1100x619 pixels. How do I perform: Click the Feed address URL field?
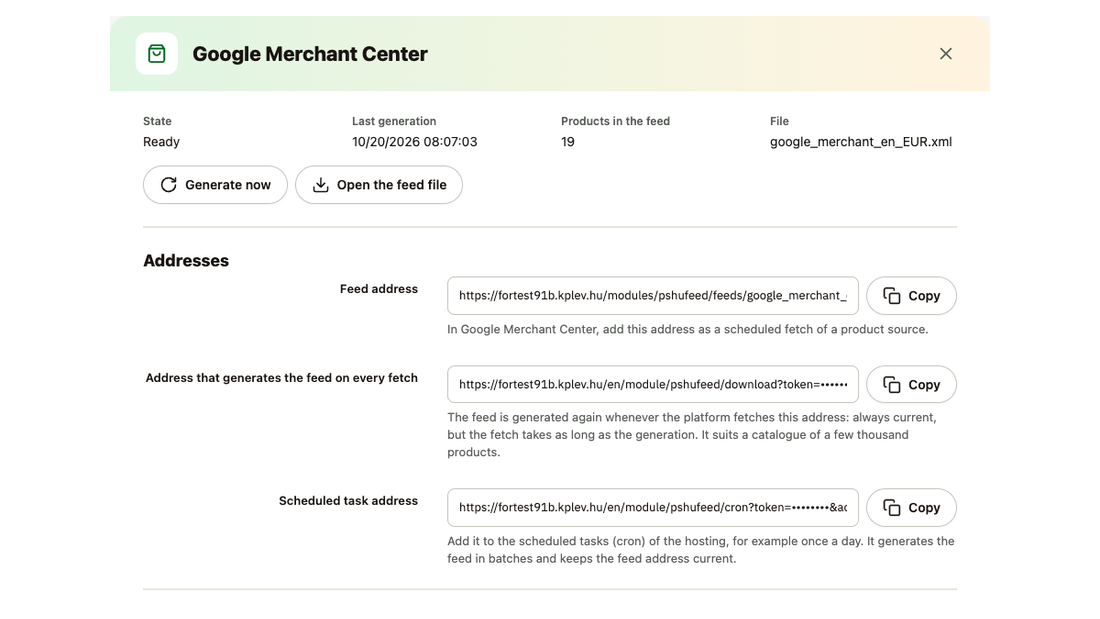pyautogui.click(x=652, y=295)
